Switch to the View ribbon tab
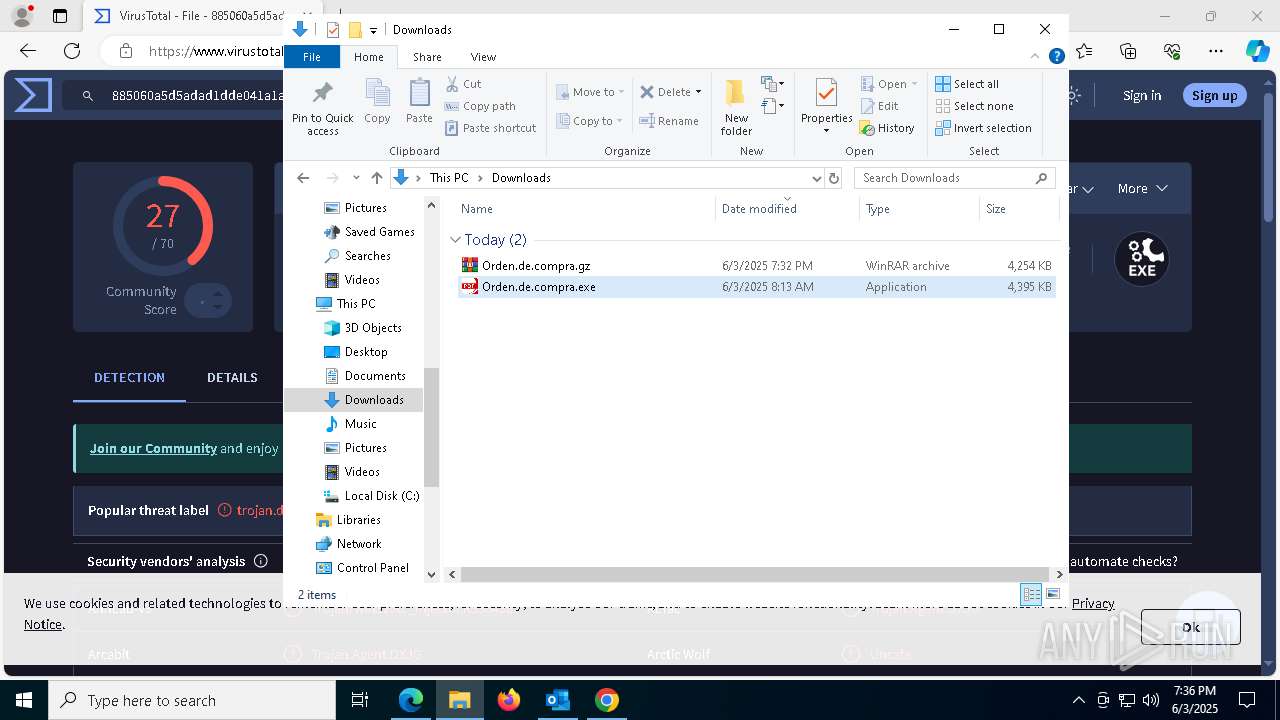The width and height of the screenshot is (1280, 720). pos(483,57)
